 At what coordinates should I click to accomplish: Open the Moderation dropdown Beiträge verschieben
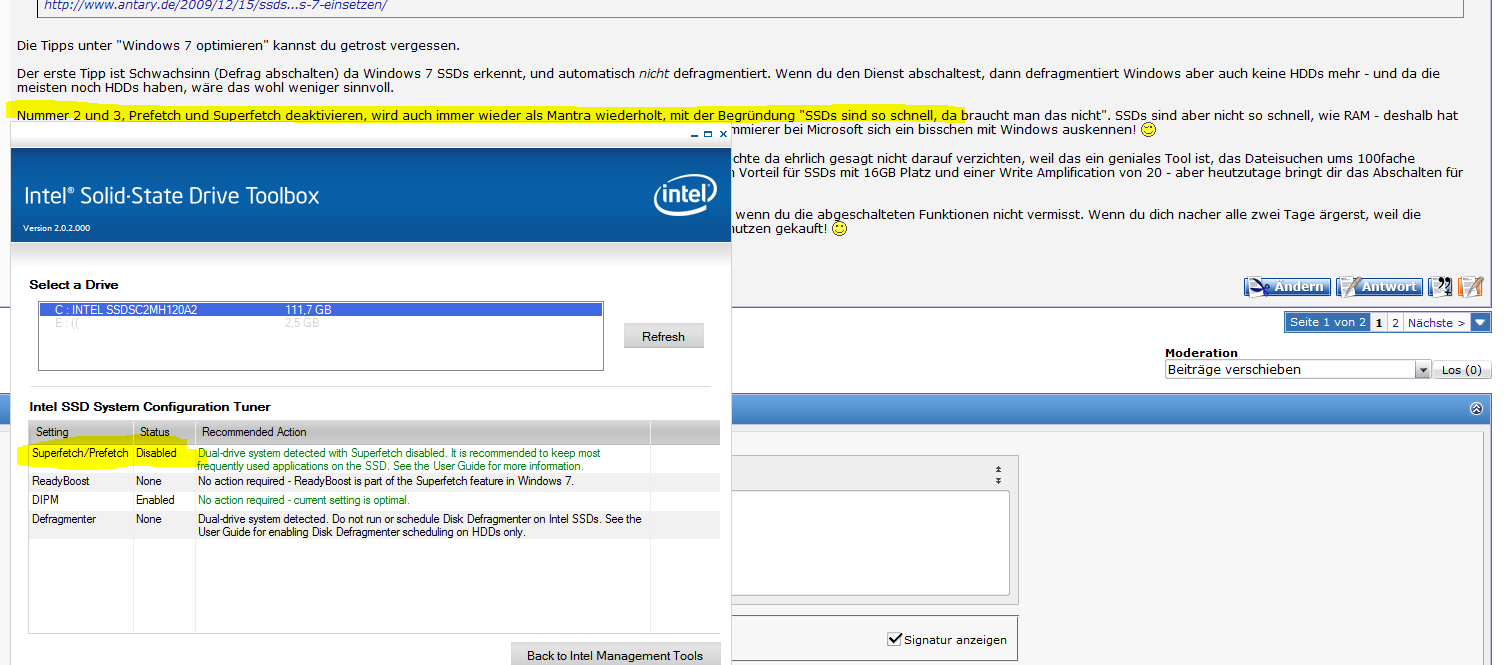pyautogui.click(x=1298, y=370)
